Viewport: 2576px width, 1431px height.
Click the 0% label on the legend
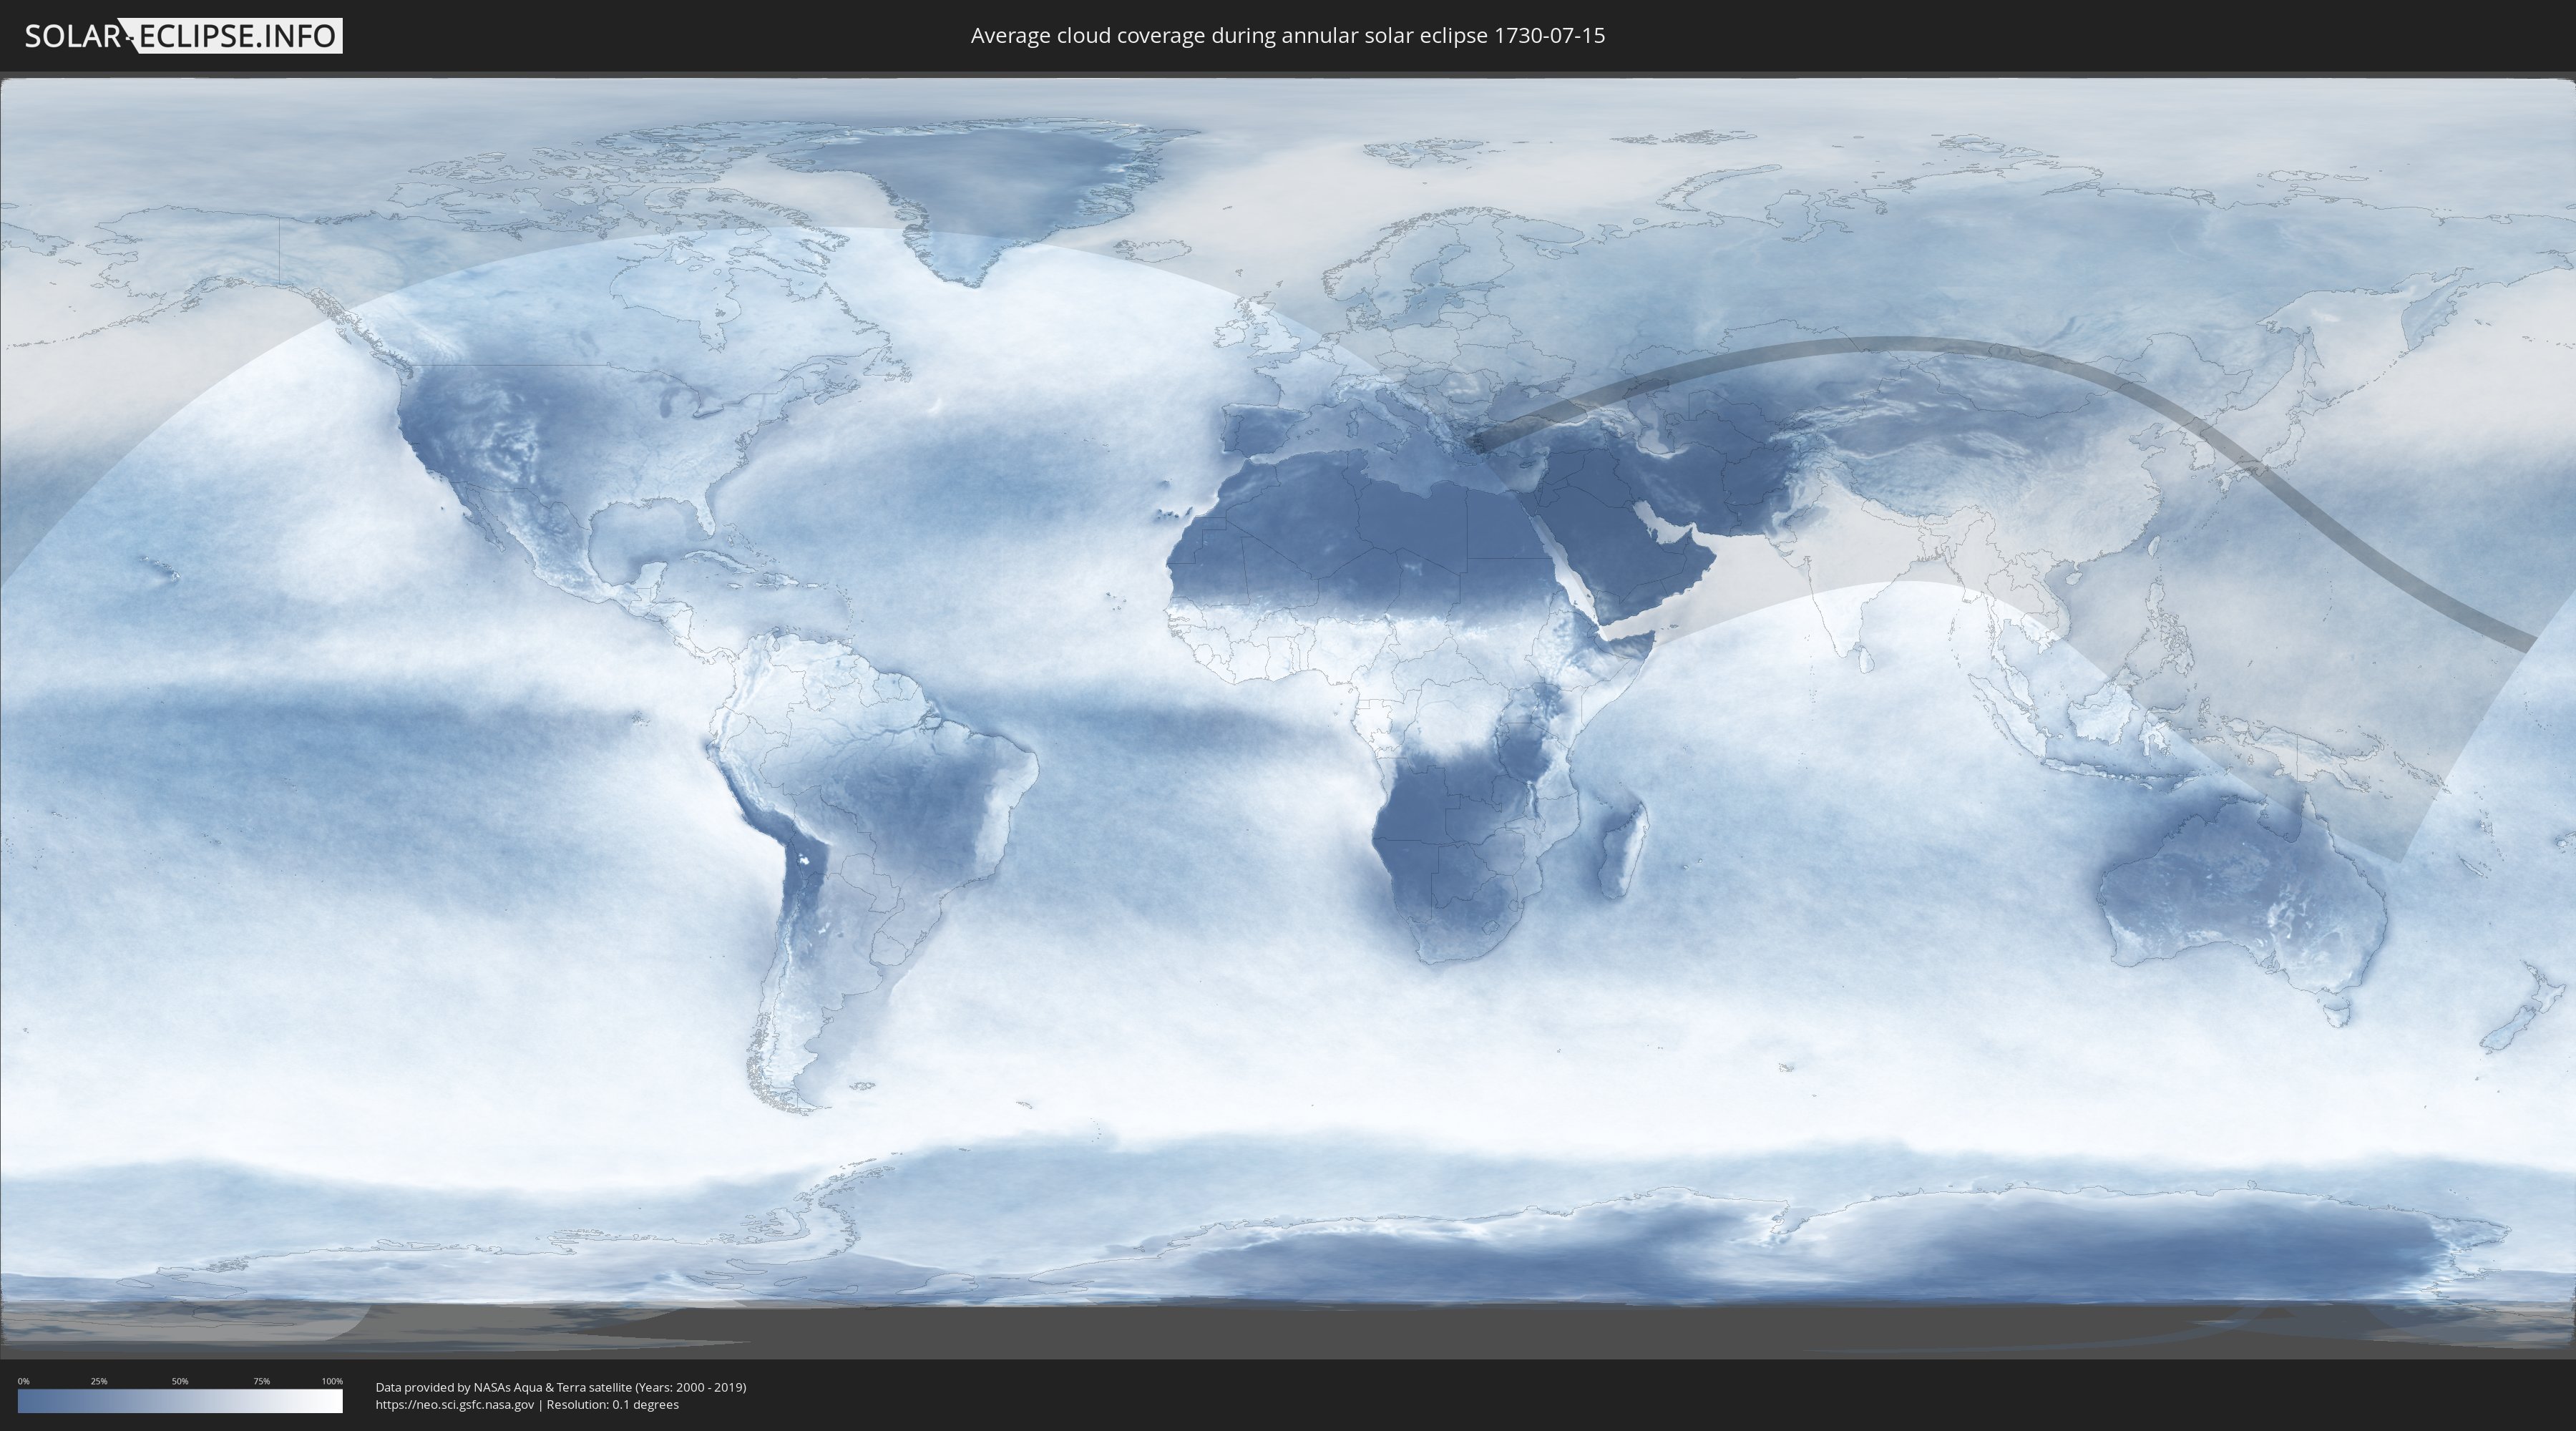coord(23,1381)
